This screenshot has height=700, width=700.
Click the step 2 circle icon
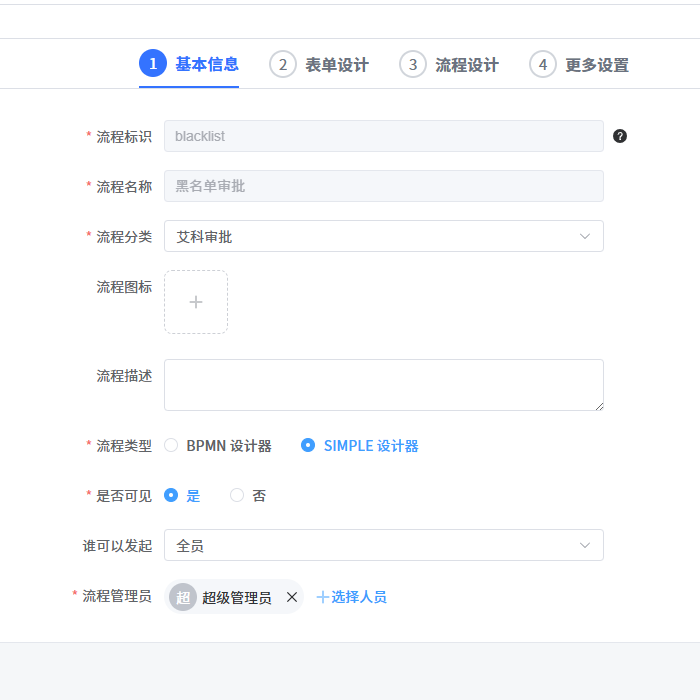283,64
